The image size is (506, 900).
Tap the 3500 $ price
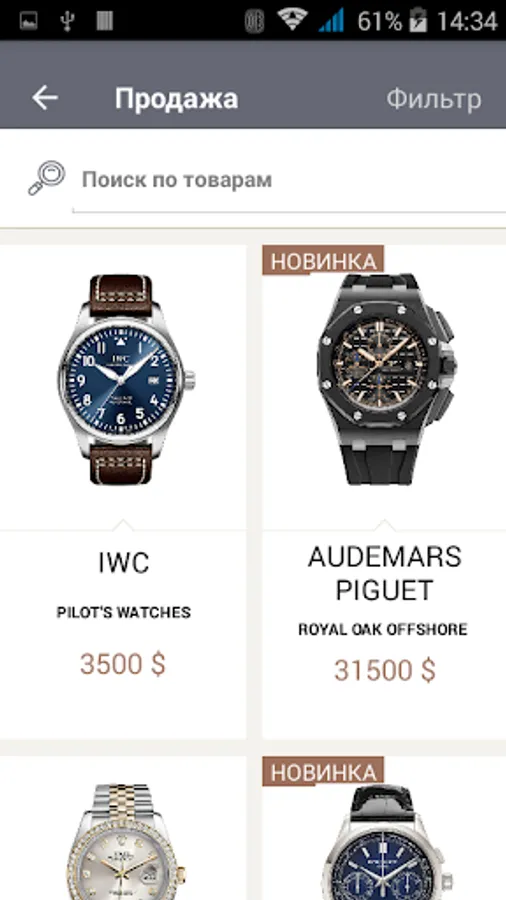click(x=123, y=664)
